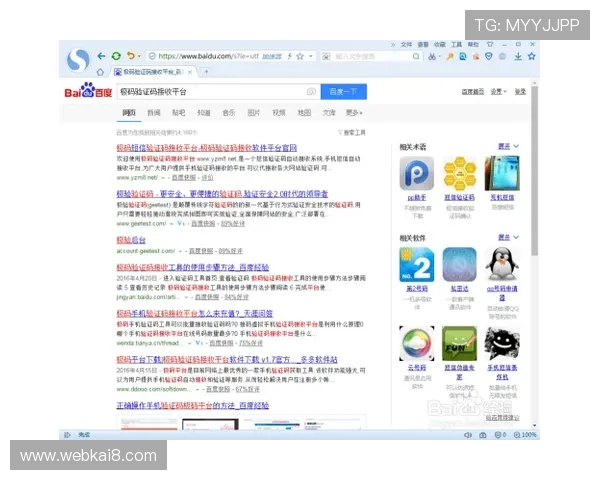600x480 pixels.
Task: Click the 百度首页 link
Action: click(472, 92)
